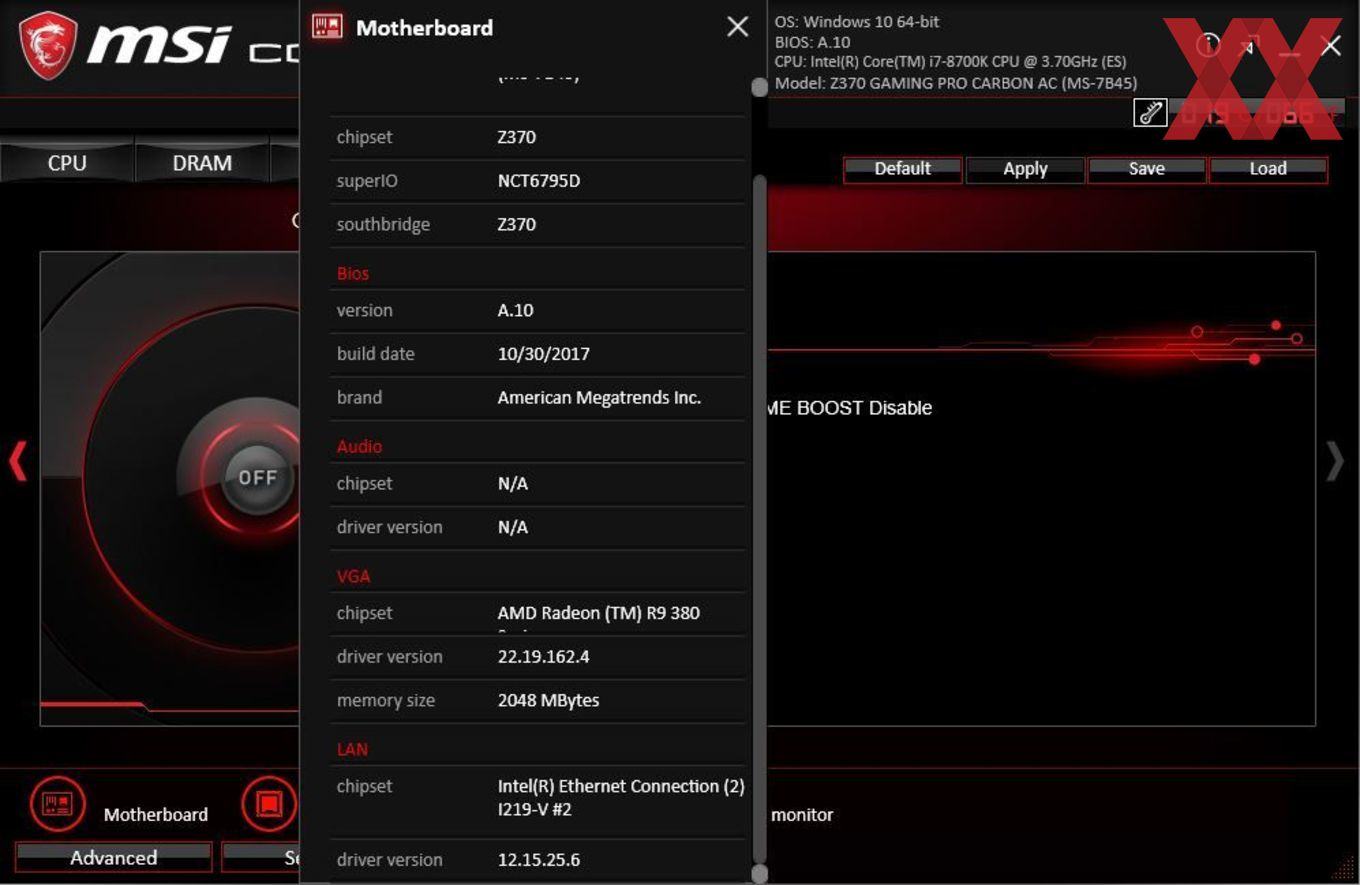
Task: Toggle the GAME BOOST OFF knob
Action: [256, 477]
